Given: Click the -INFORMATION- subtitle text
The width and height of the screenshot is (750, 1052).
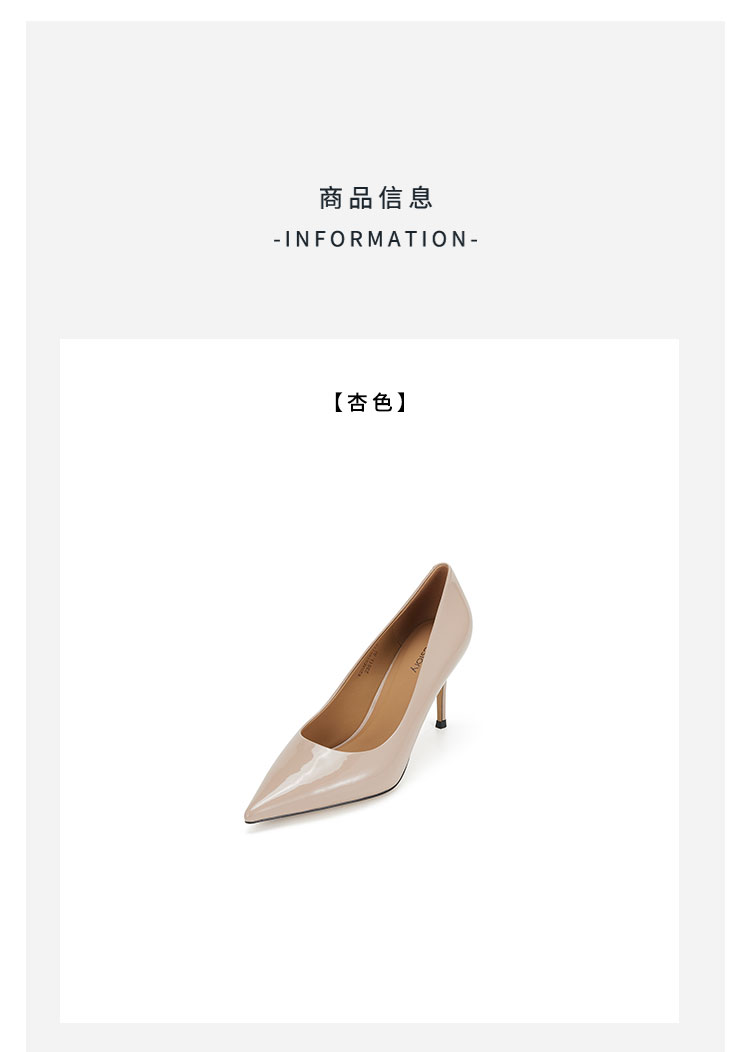Looking at the screenshot, I should [376, 239].
